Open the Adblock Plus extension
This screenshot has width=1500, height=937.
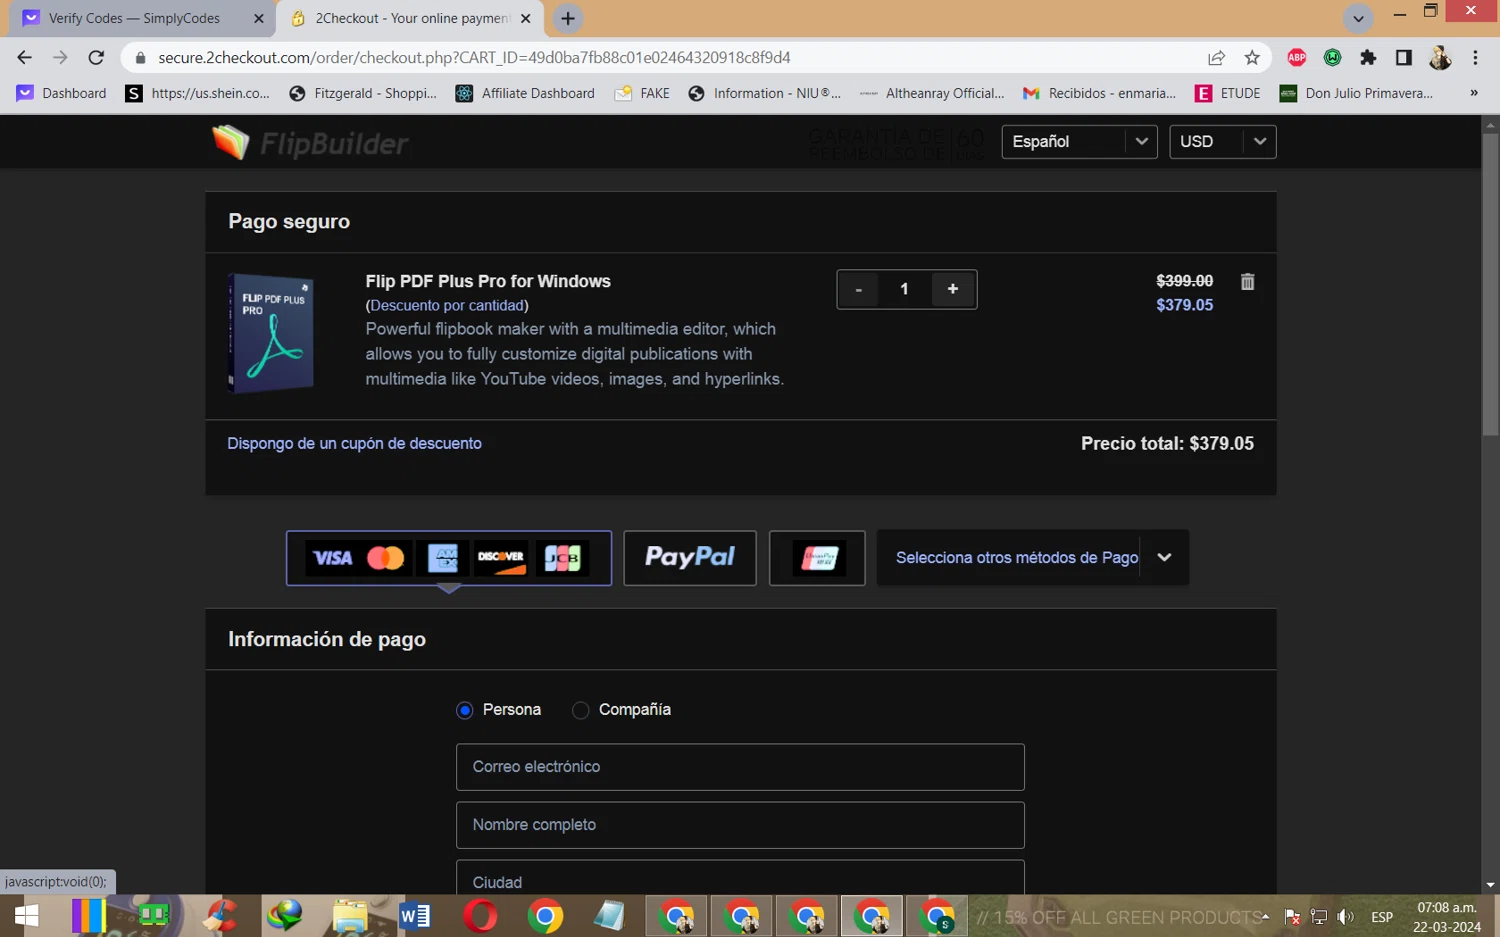pyautogui.click(x=1297, y=58)
